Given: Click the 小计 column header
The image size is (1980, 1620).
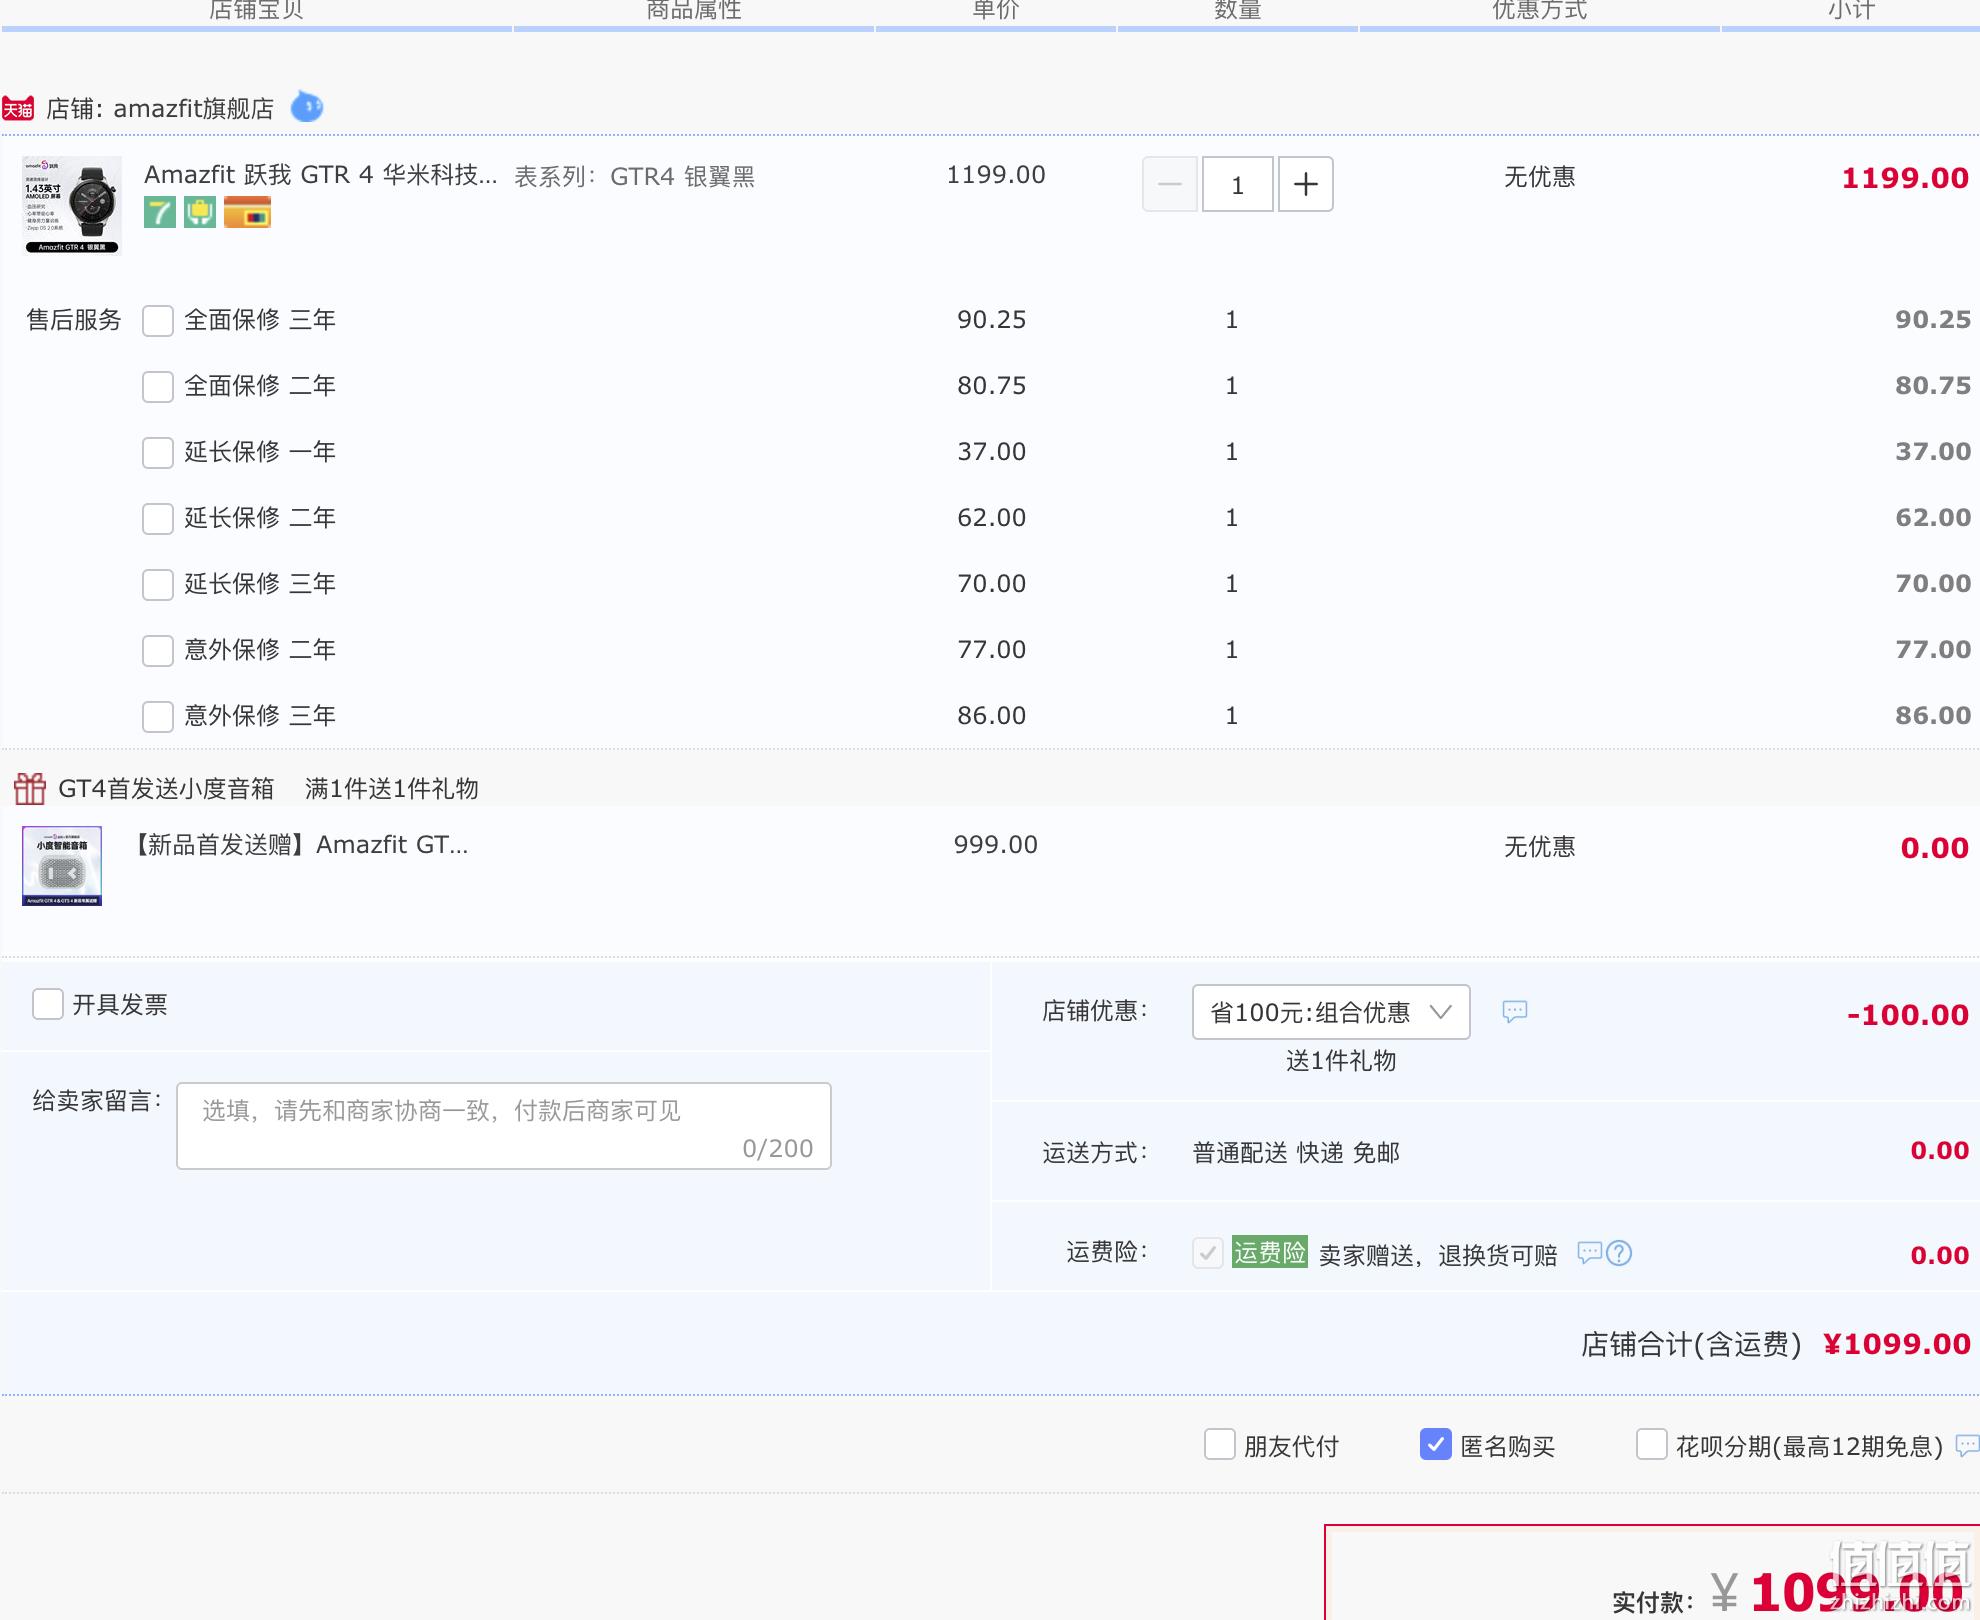Looking at the screenshot, I should [x=1852, y=10].
